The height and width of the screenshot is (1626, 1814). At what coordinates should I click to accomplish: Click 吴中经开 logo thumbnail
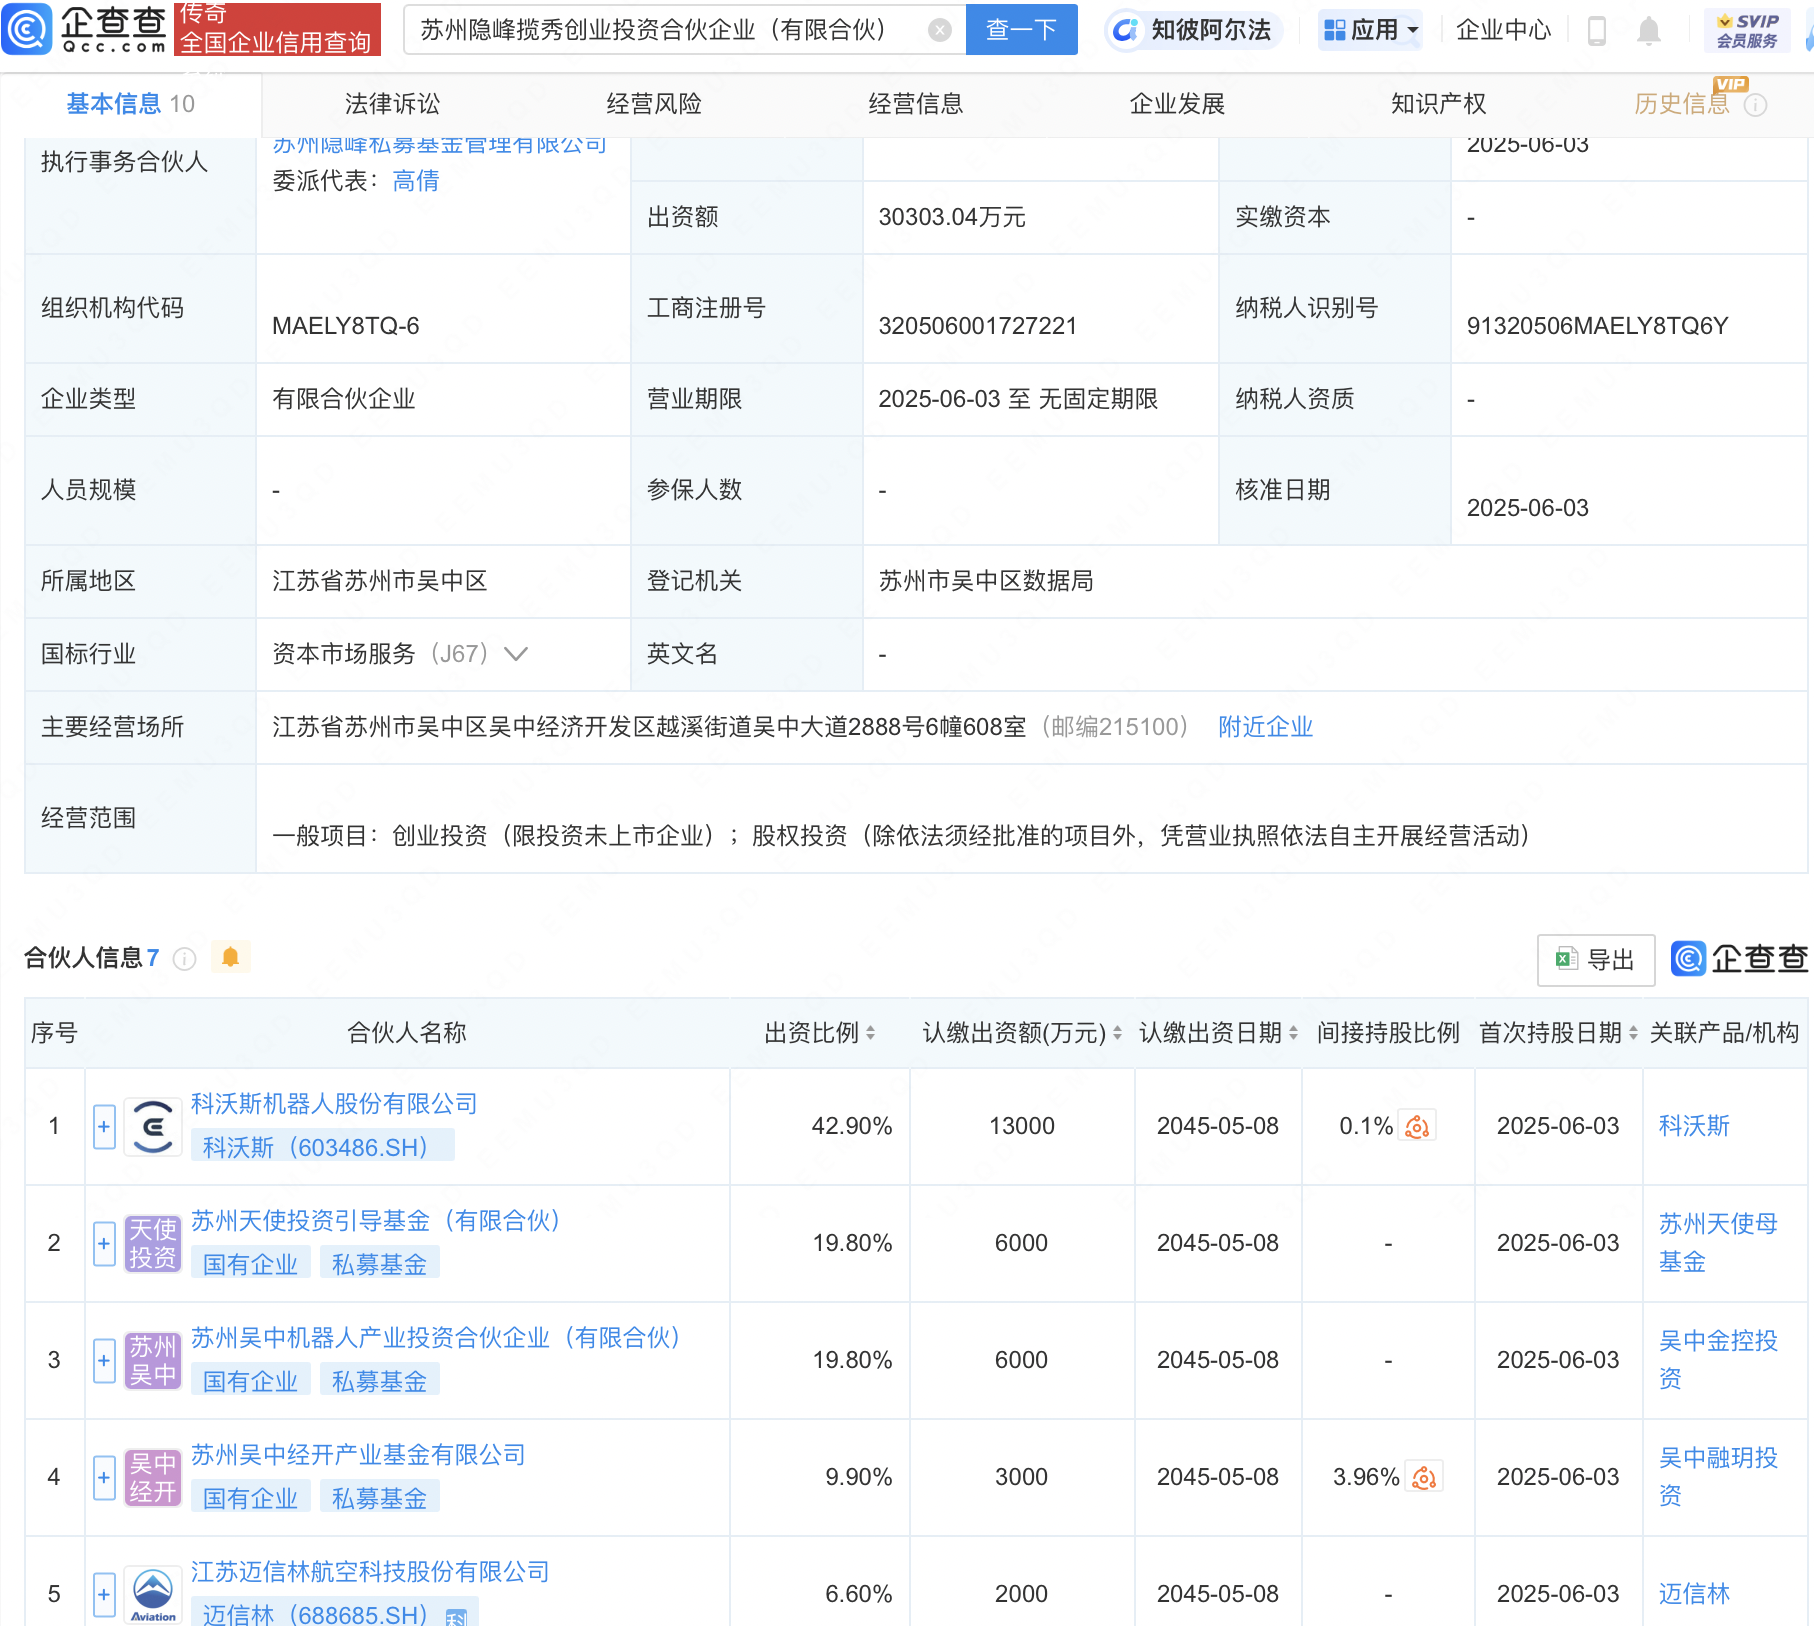[153, 1478]
